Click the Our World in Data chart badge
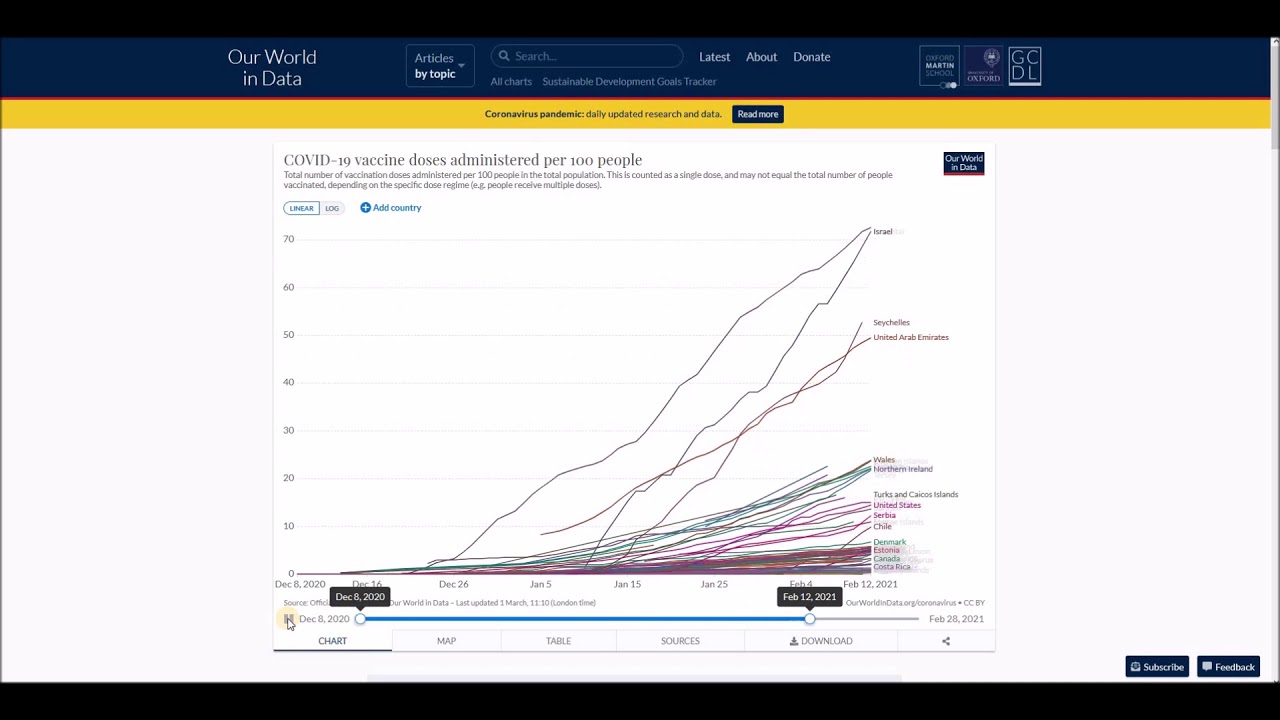 pyautogui.click(x=963, y=163)
